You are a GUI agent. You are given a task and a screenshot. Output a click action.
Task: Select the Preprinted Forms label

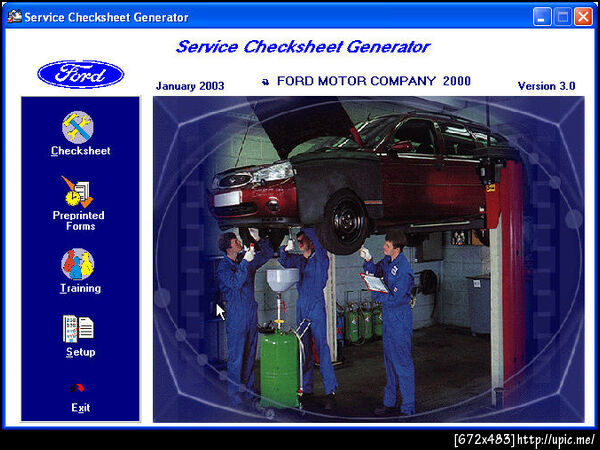tap(79, 221)
